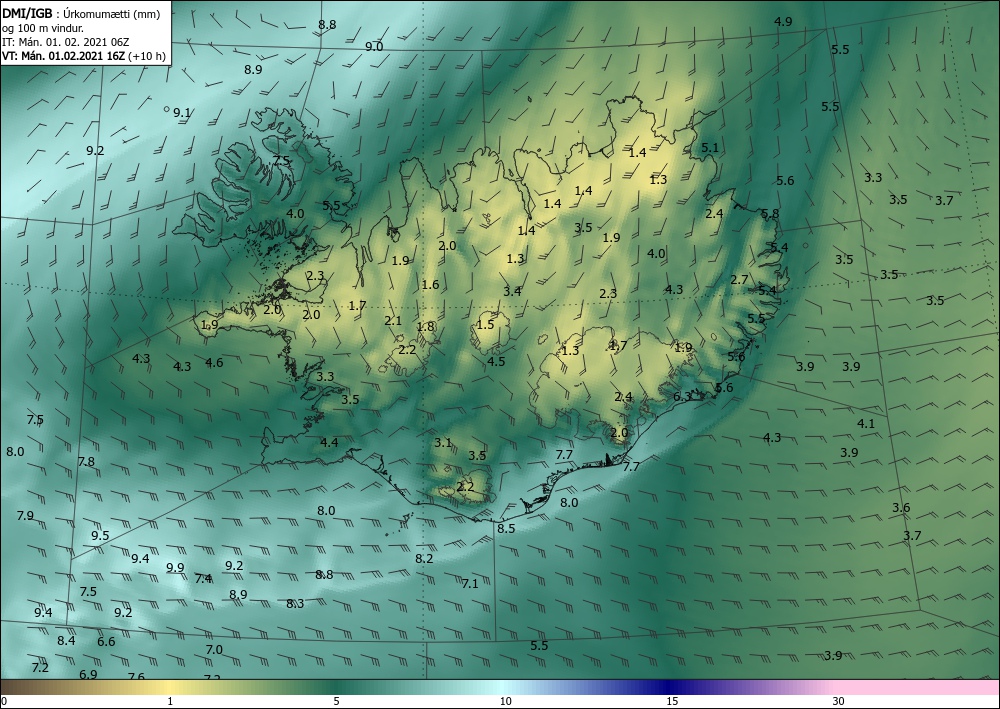The height and width of the screenshot is (709, 1000).
Task: Pick the dark navy segment of the color bar
Action: pos(670,687)
